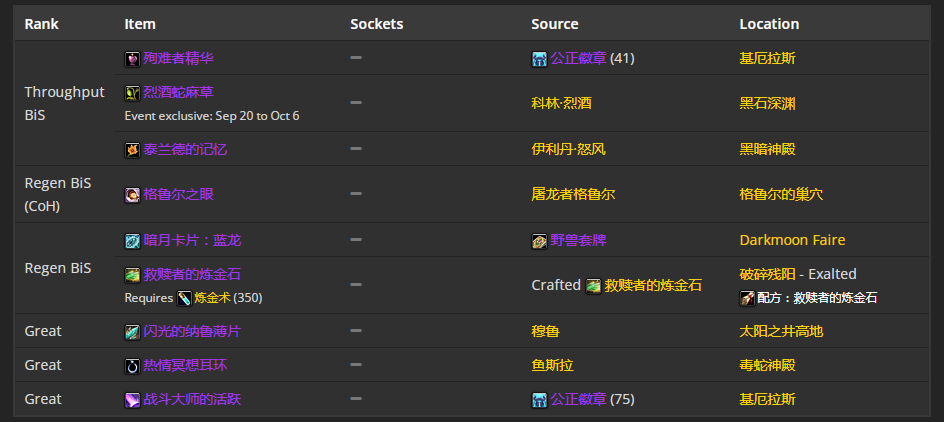Click the 炼金术 profession icon
The width and height of the screenshot is (944, 422).
click(184, 298)
